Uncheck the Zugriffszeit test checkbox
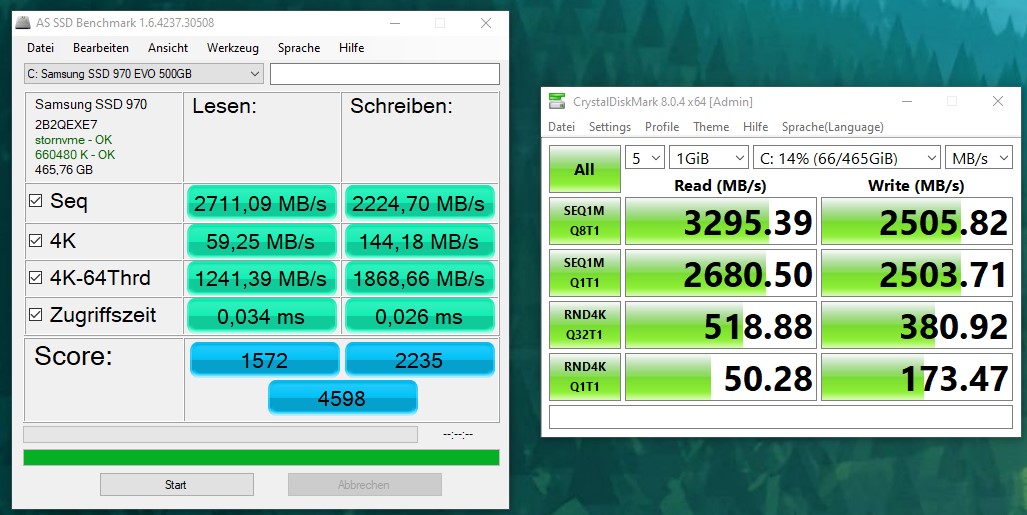The height and width of the screenshot is (515, 1027). coord(36,315)
